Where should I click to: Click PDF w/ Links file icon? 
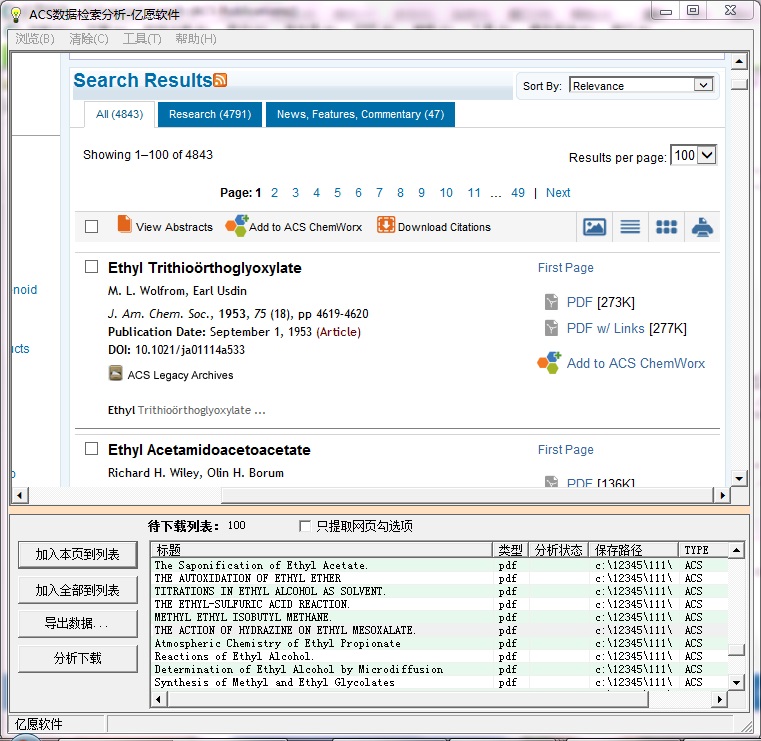551,328
